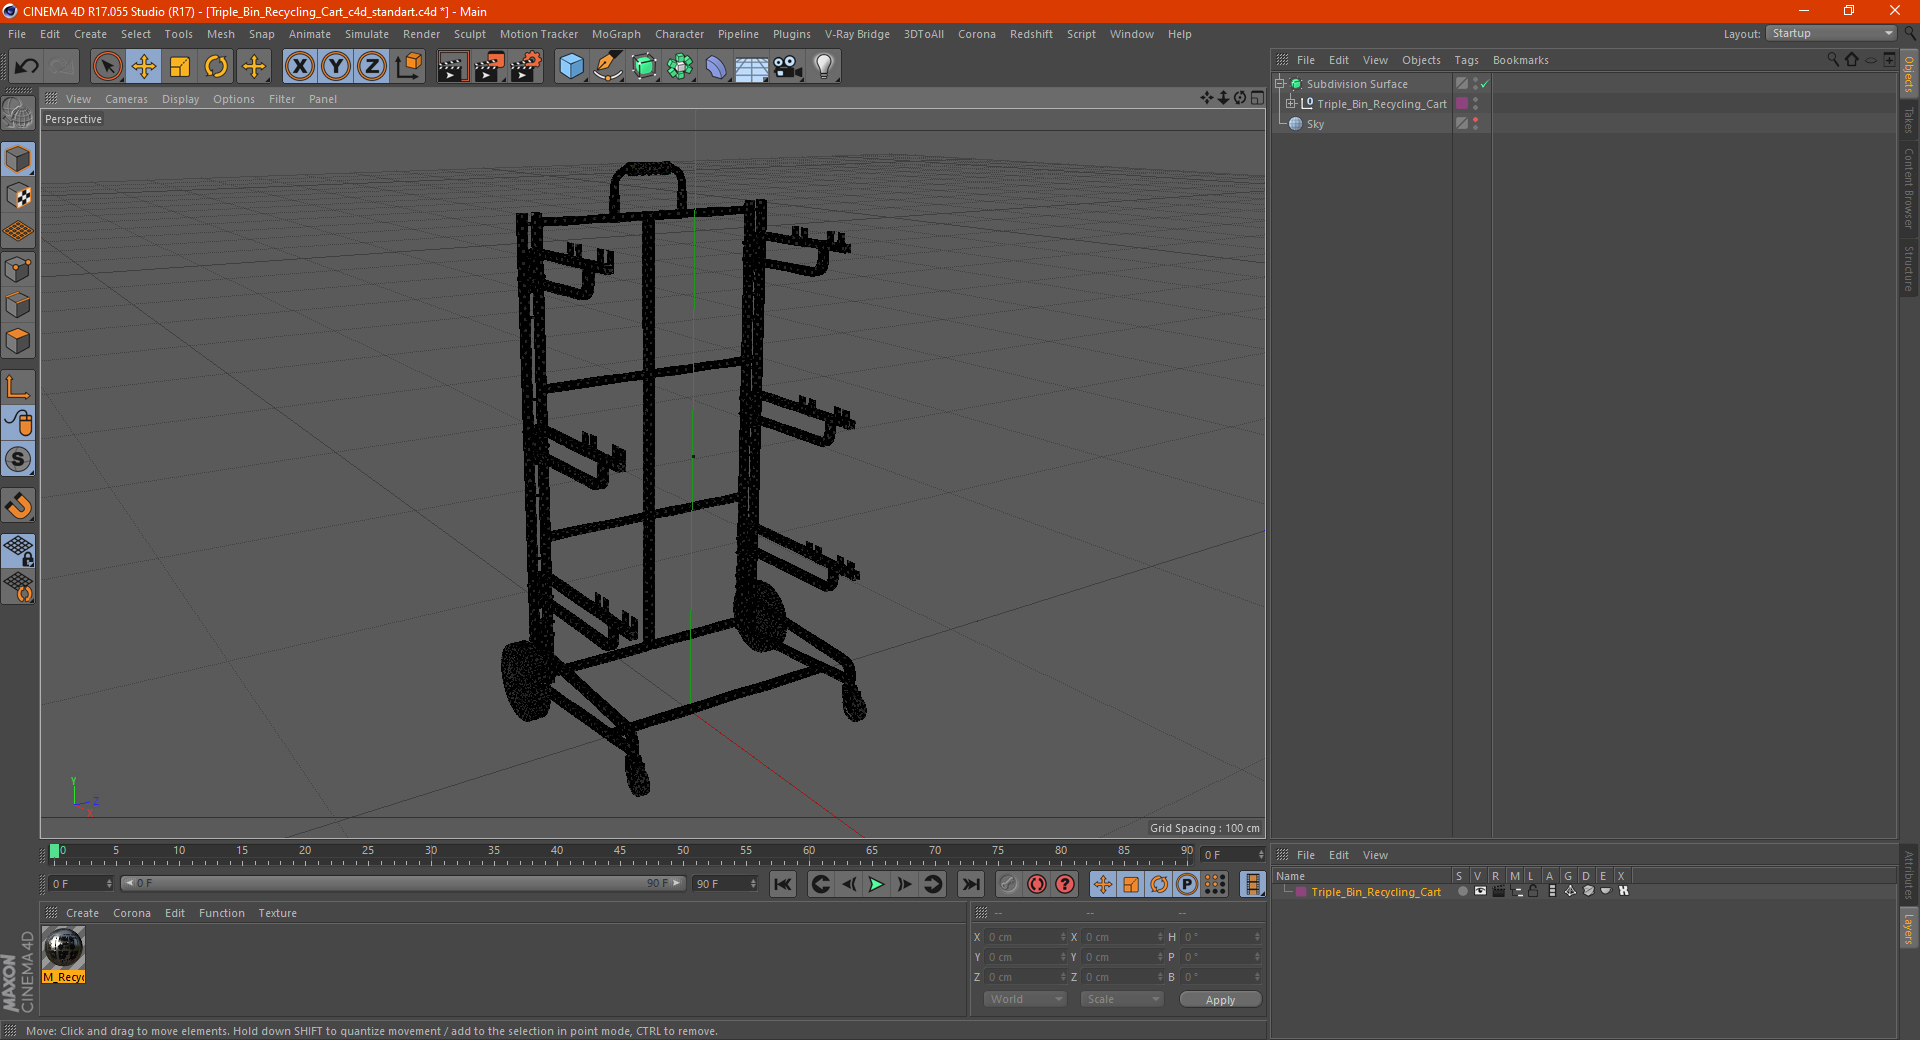Toggle Z axis lock

372,67
